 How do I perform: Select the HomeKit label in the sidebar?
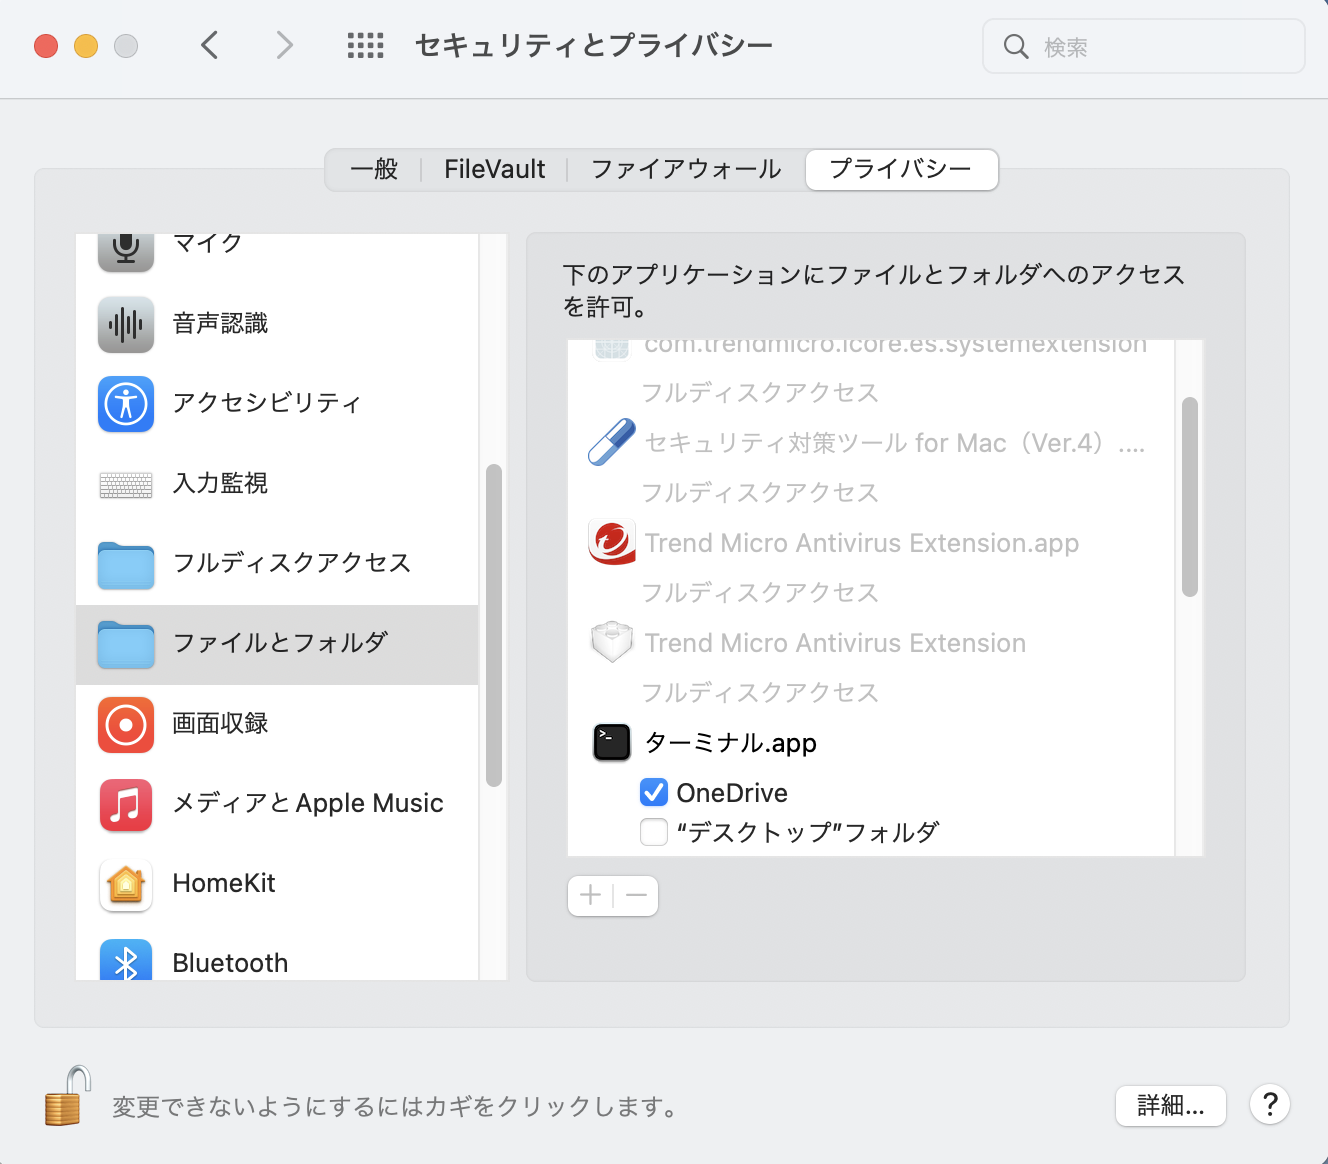(224, 884)
